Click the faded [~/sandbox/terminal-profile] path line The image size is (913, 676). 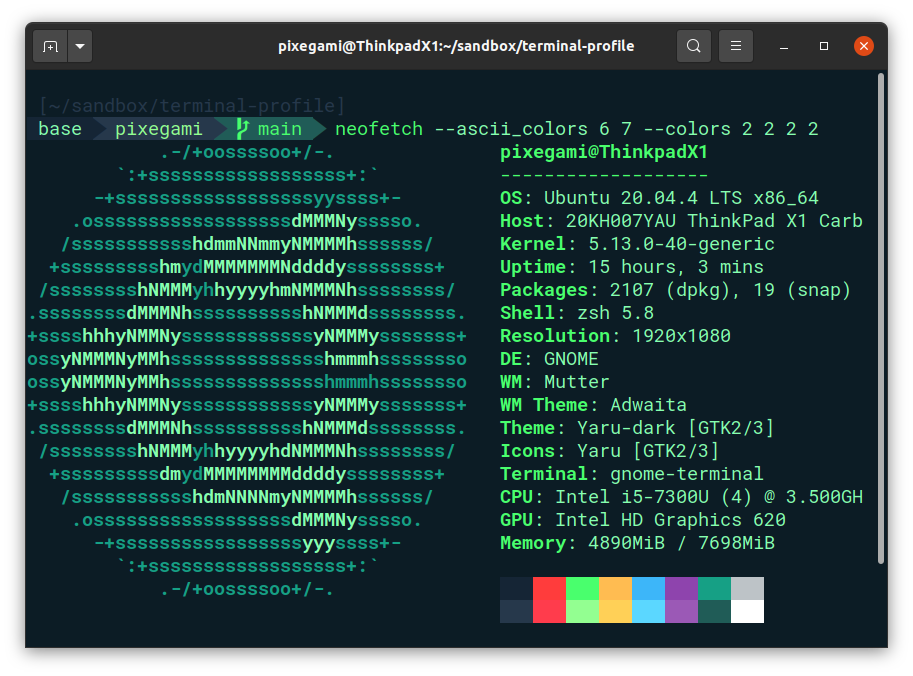(192, 106)
